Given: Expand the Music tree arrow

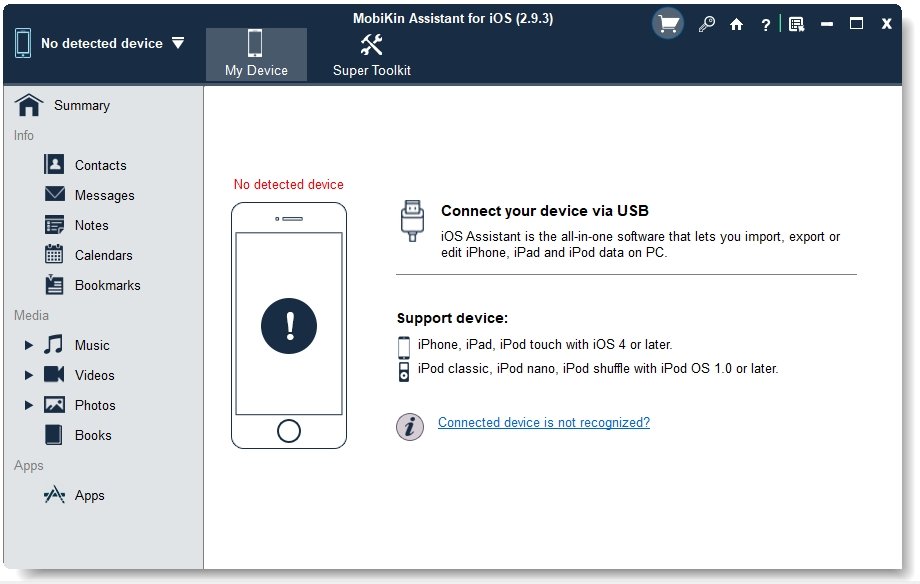Looking at the screenshot, I should [x=29, y=345].
